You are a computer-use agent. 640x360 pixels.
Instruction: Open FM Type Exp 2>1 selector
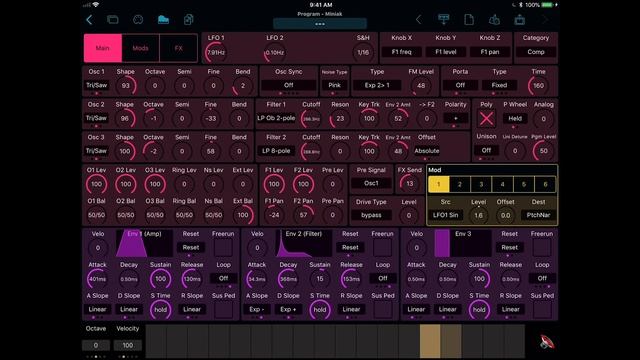click(x=377, y=85)
